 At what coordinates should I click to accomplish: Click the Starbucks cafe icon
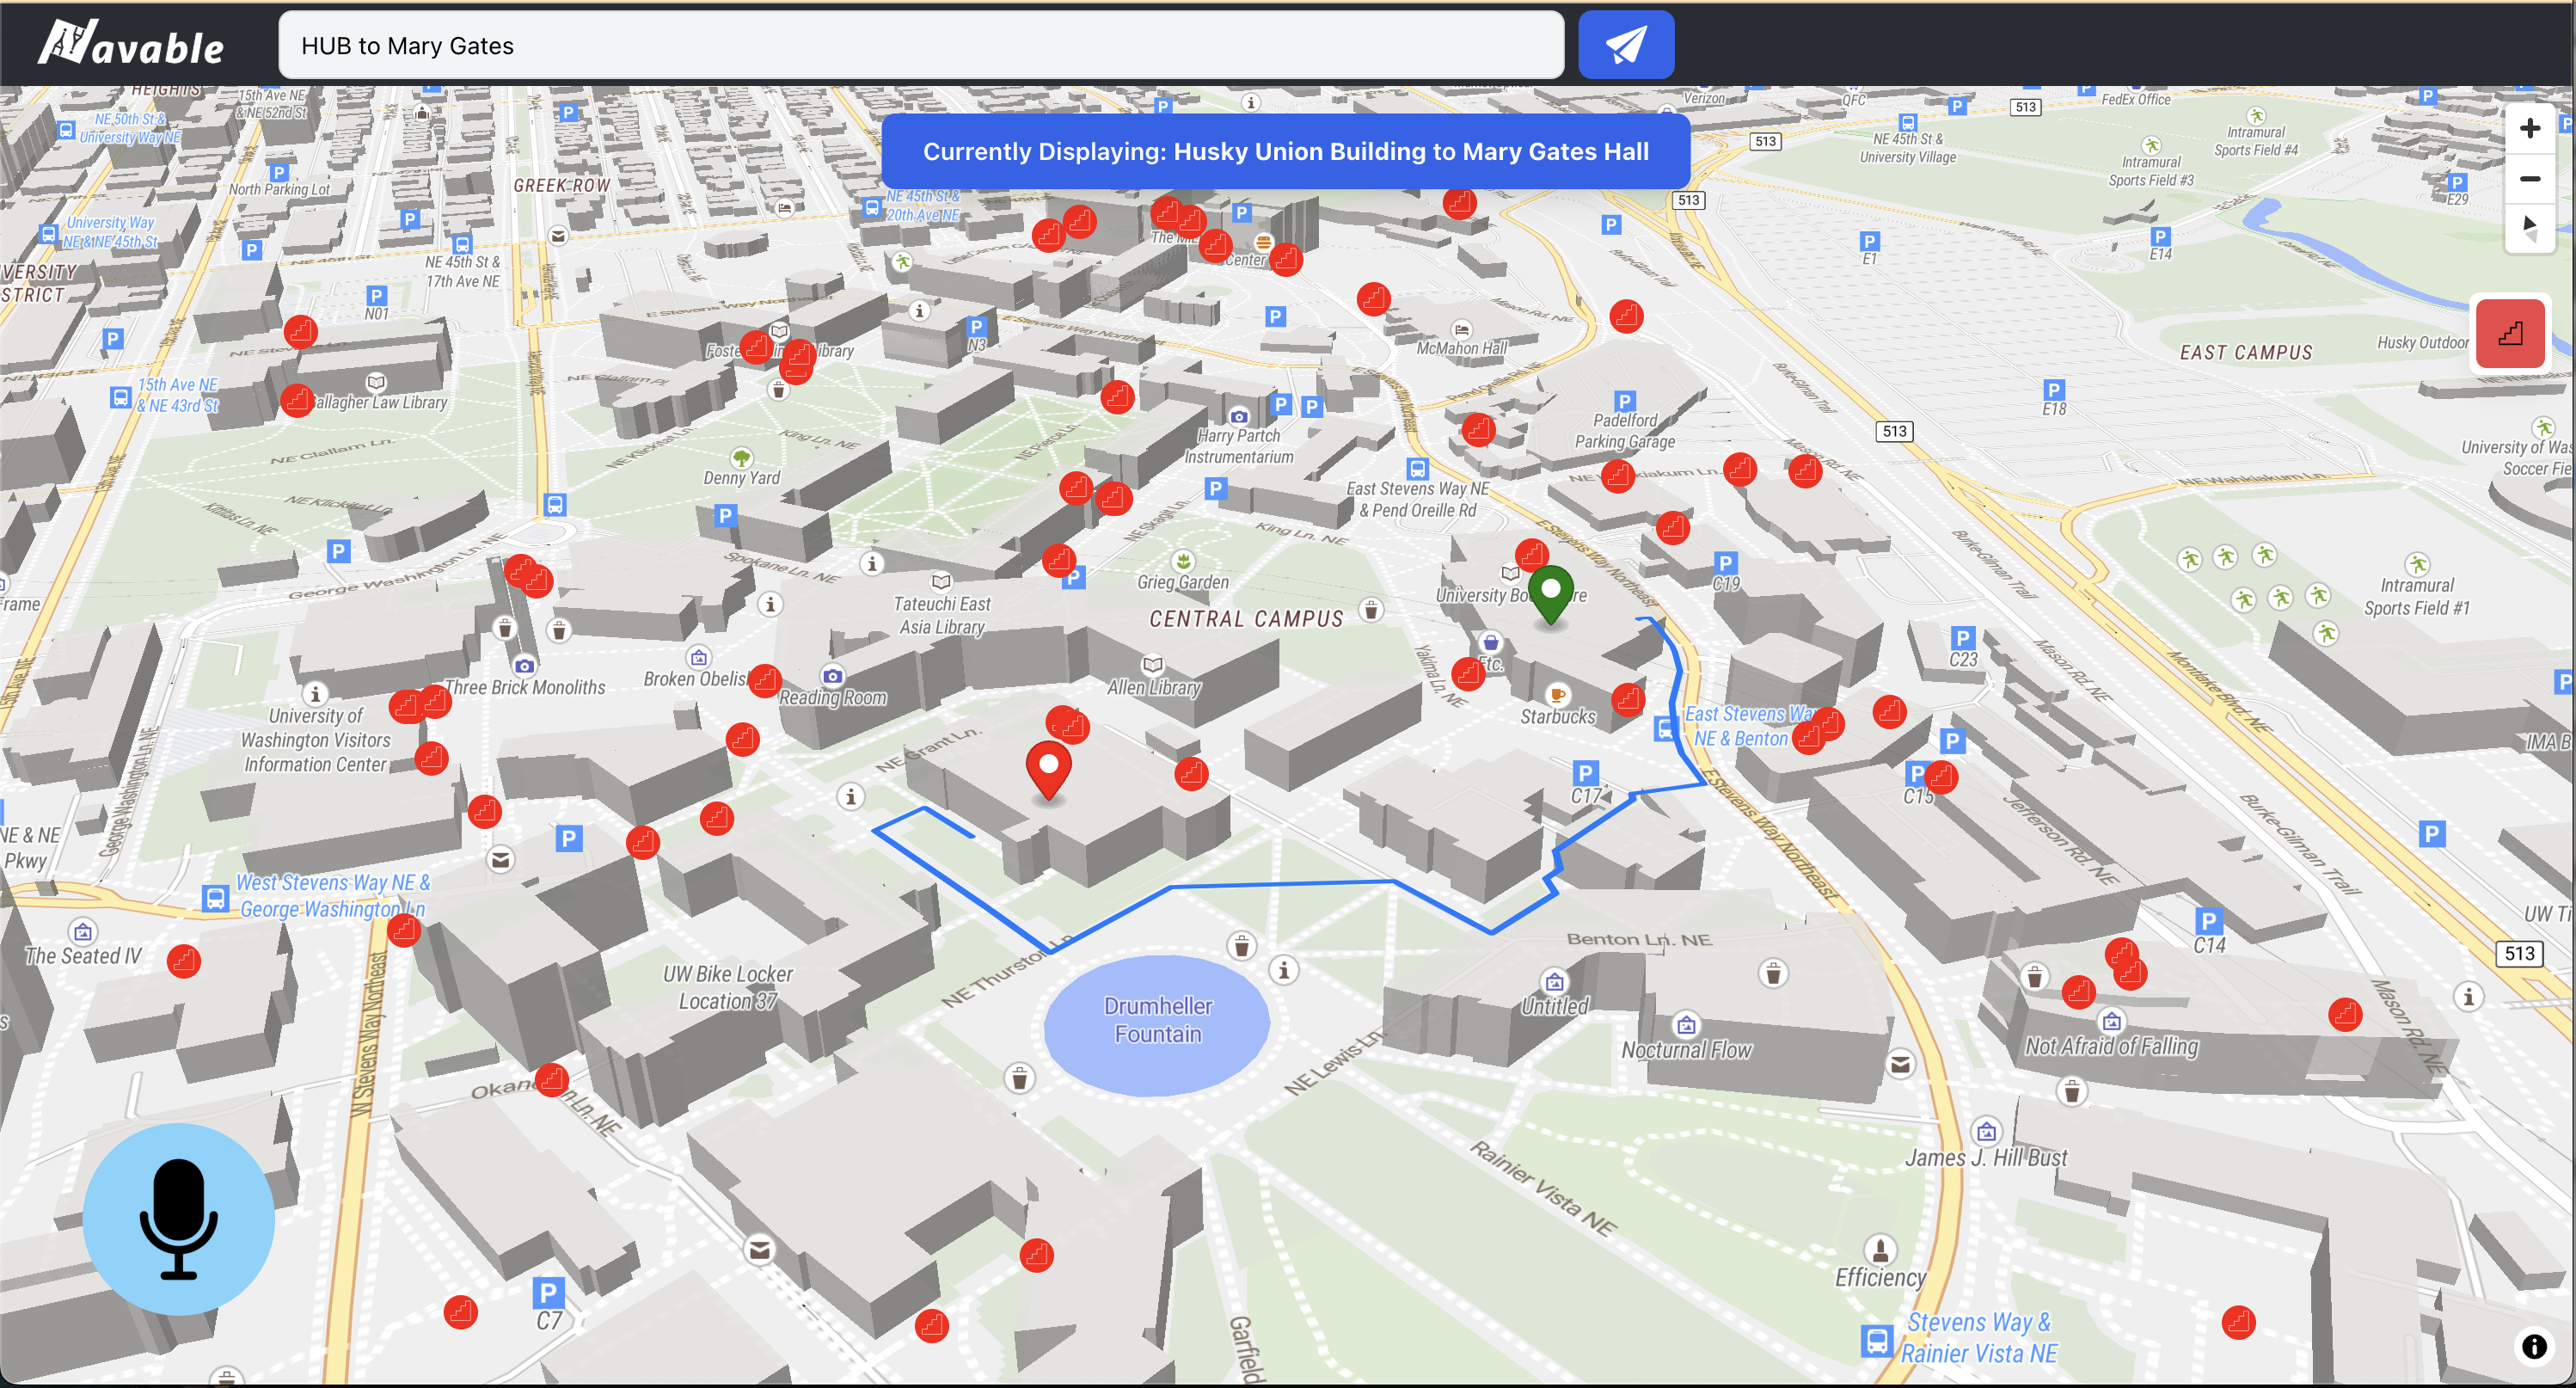[x=1557, y=694]
